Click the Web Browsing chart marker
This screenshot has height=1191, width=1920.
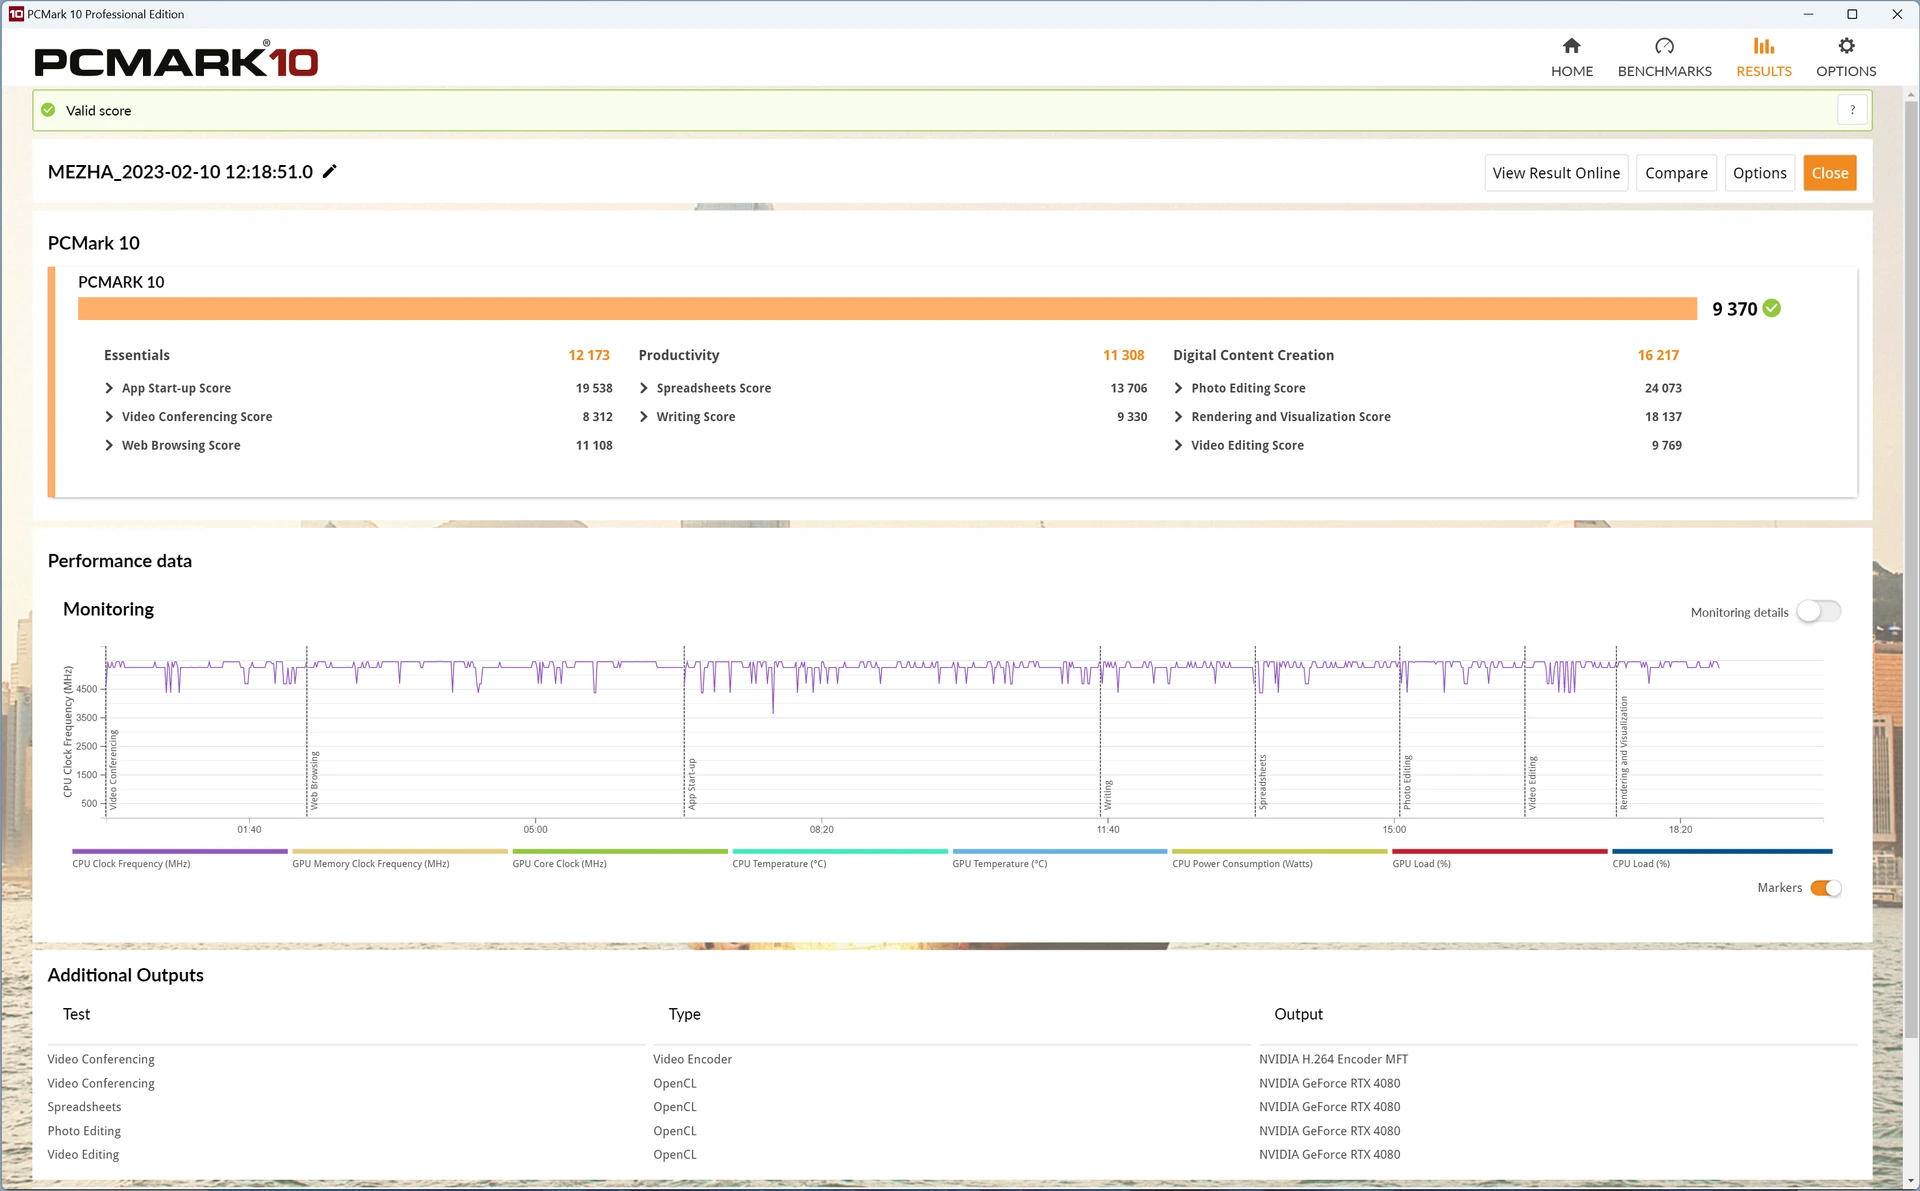[x=314, y=780]
